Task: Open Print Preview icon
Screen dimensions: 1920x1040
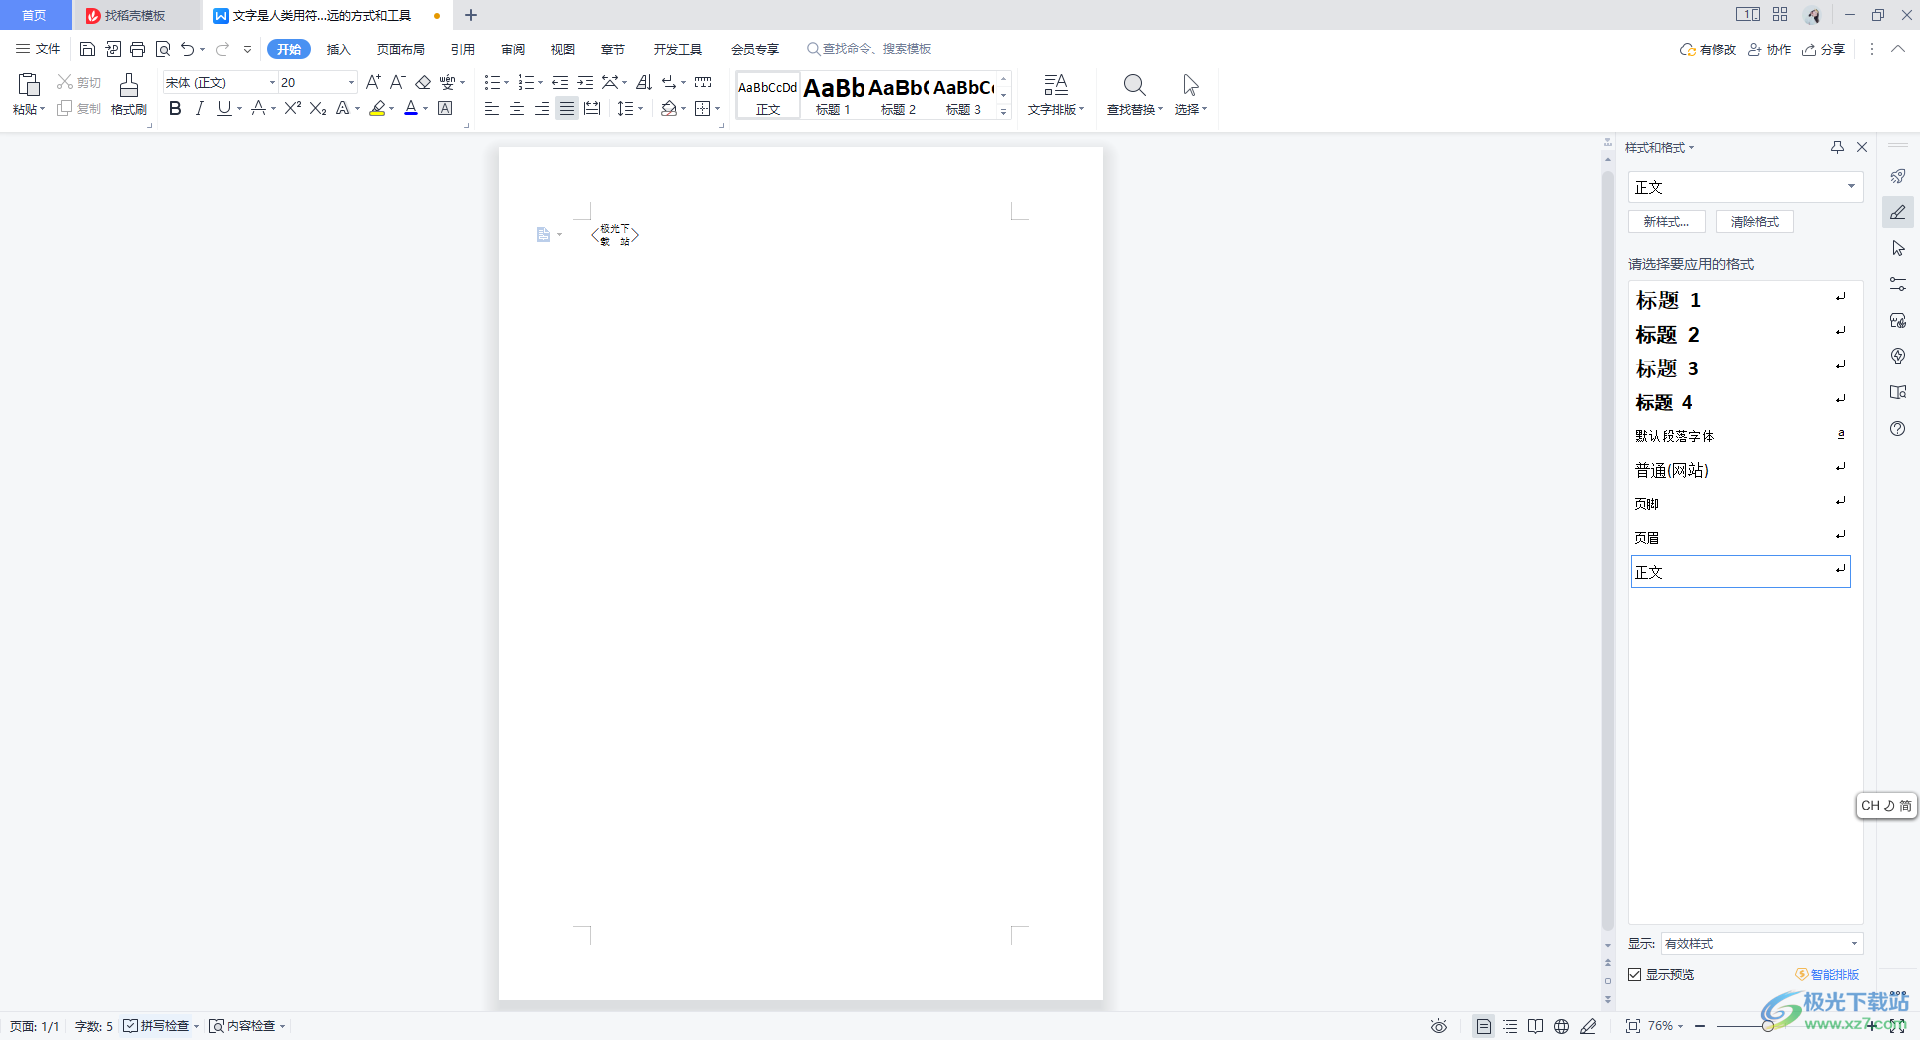Action: tap(163, 49)
